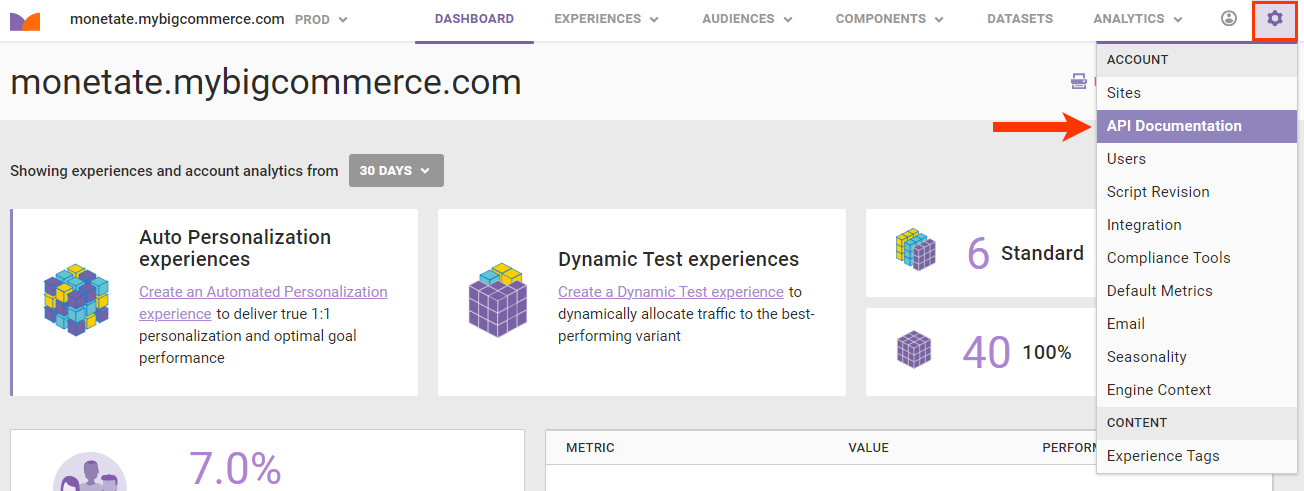Image resolution: width=1304 pixels, height=491 pixels.
Task: Select Users in settings menu
Action: (x=1196, y=159)
